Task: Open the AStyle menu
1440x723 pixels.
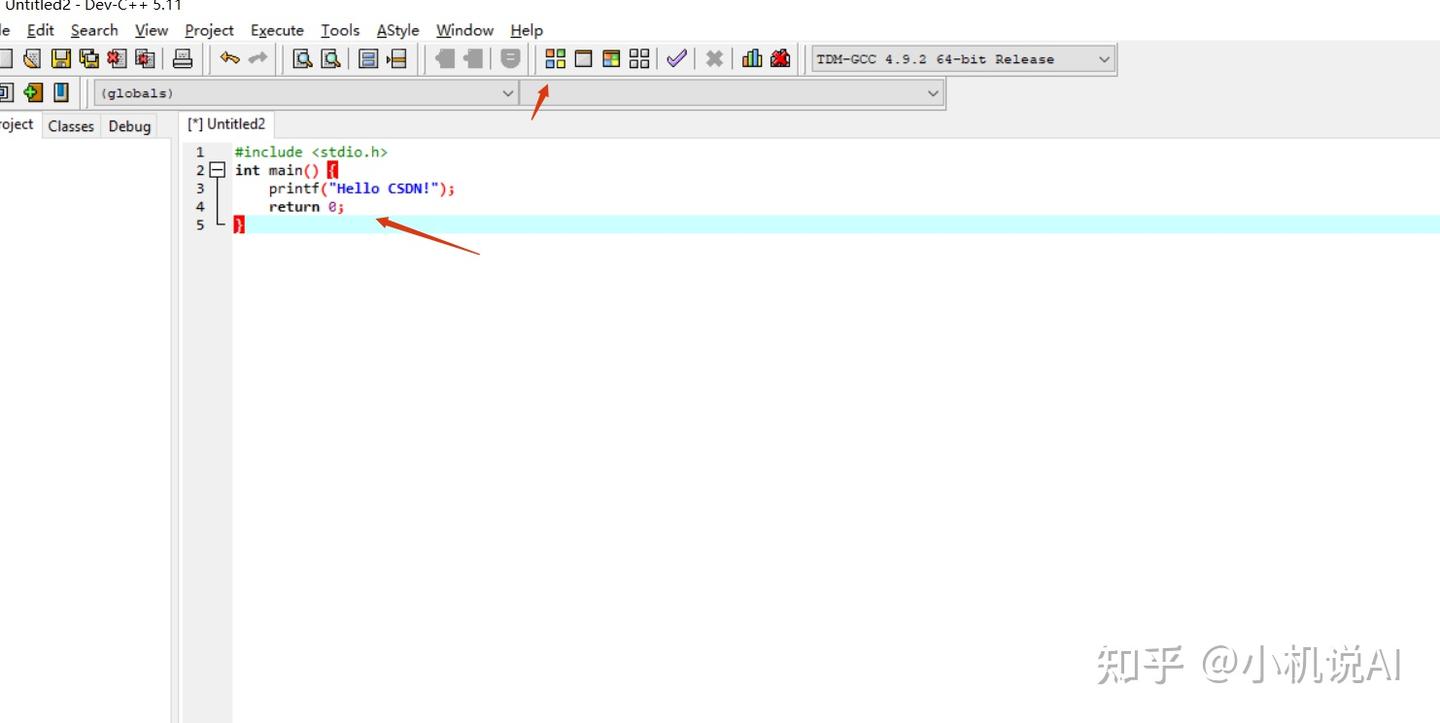Action: click(x=398, y=30)
